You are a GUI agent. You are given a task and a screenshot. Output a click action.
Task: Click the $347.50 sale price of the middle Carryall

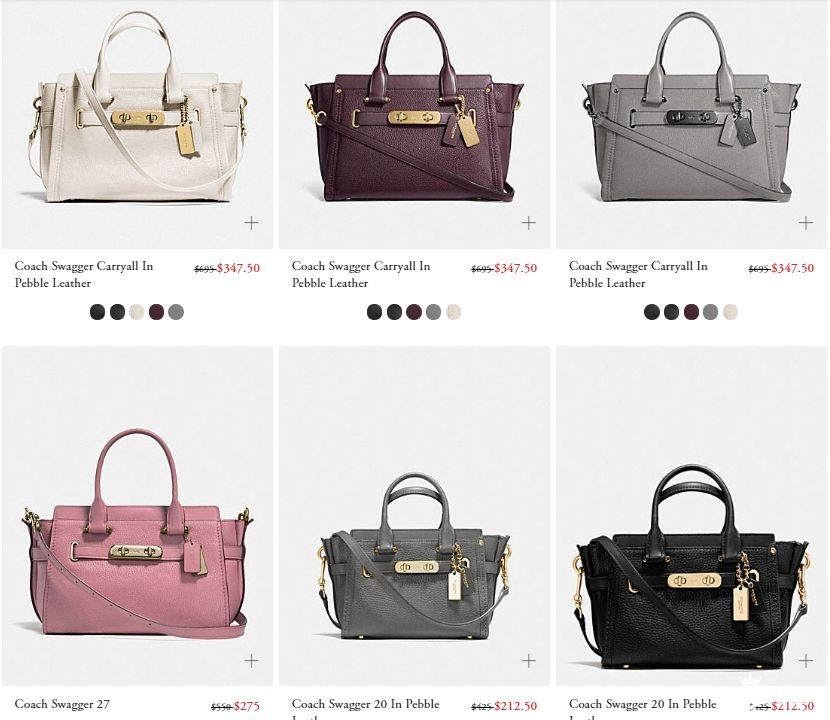515,268
